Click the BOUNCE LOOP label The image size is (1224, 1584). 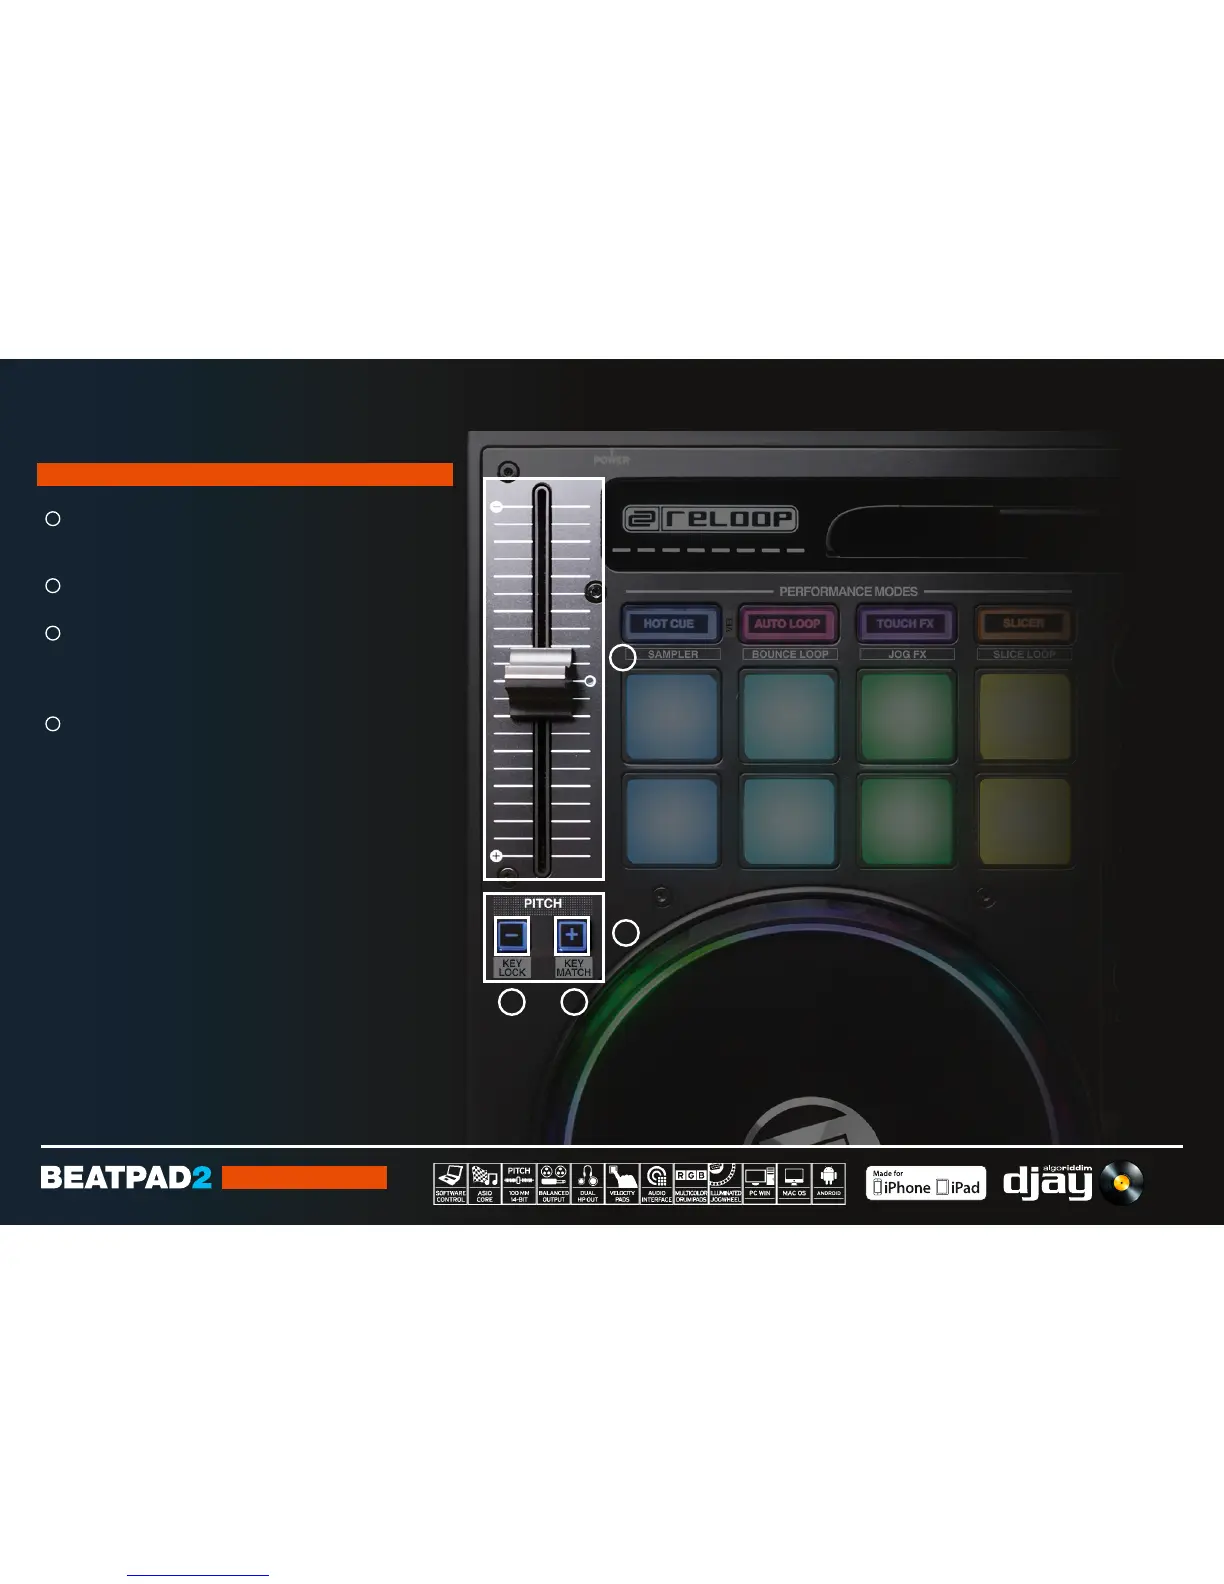pyautogui.click(x=790, y=654)
